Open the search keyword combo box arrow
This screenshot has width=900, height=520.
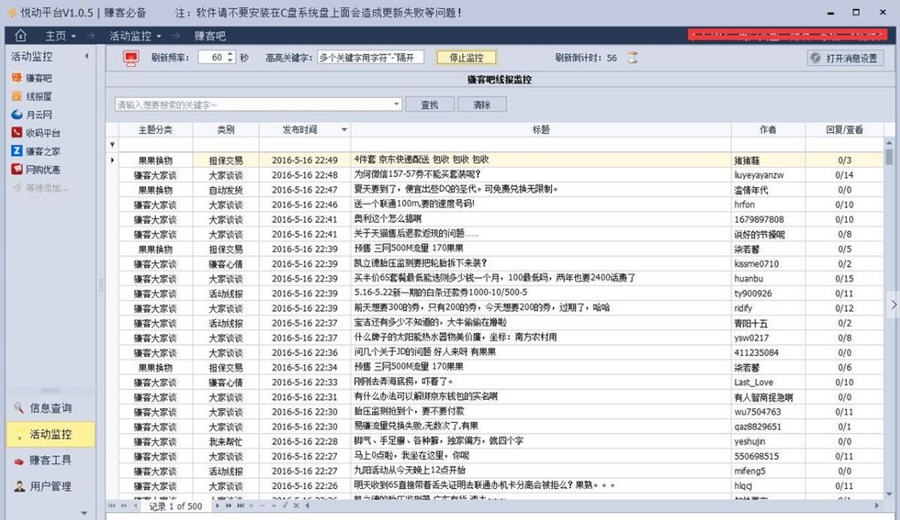tap(396, 104)
